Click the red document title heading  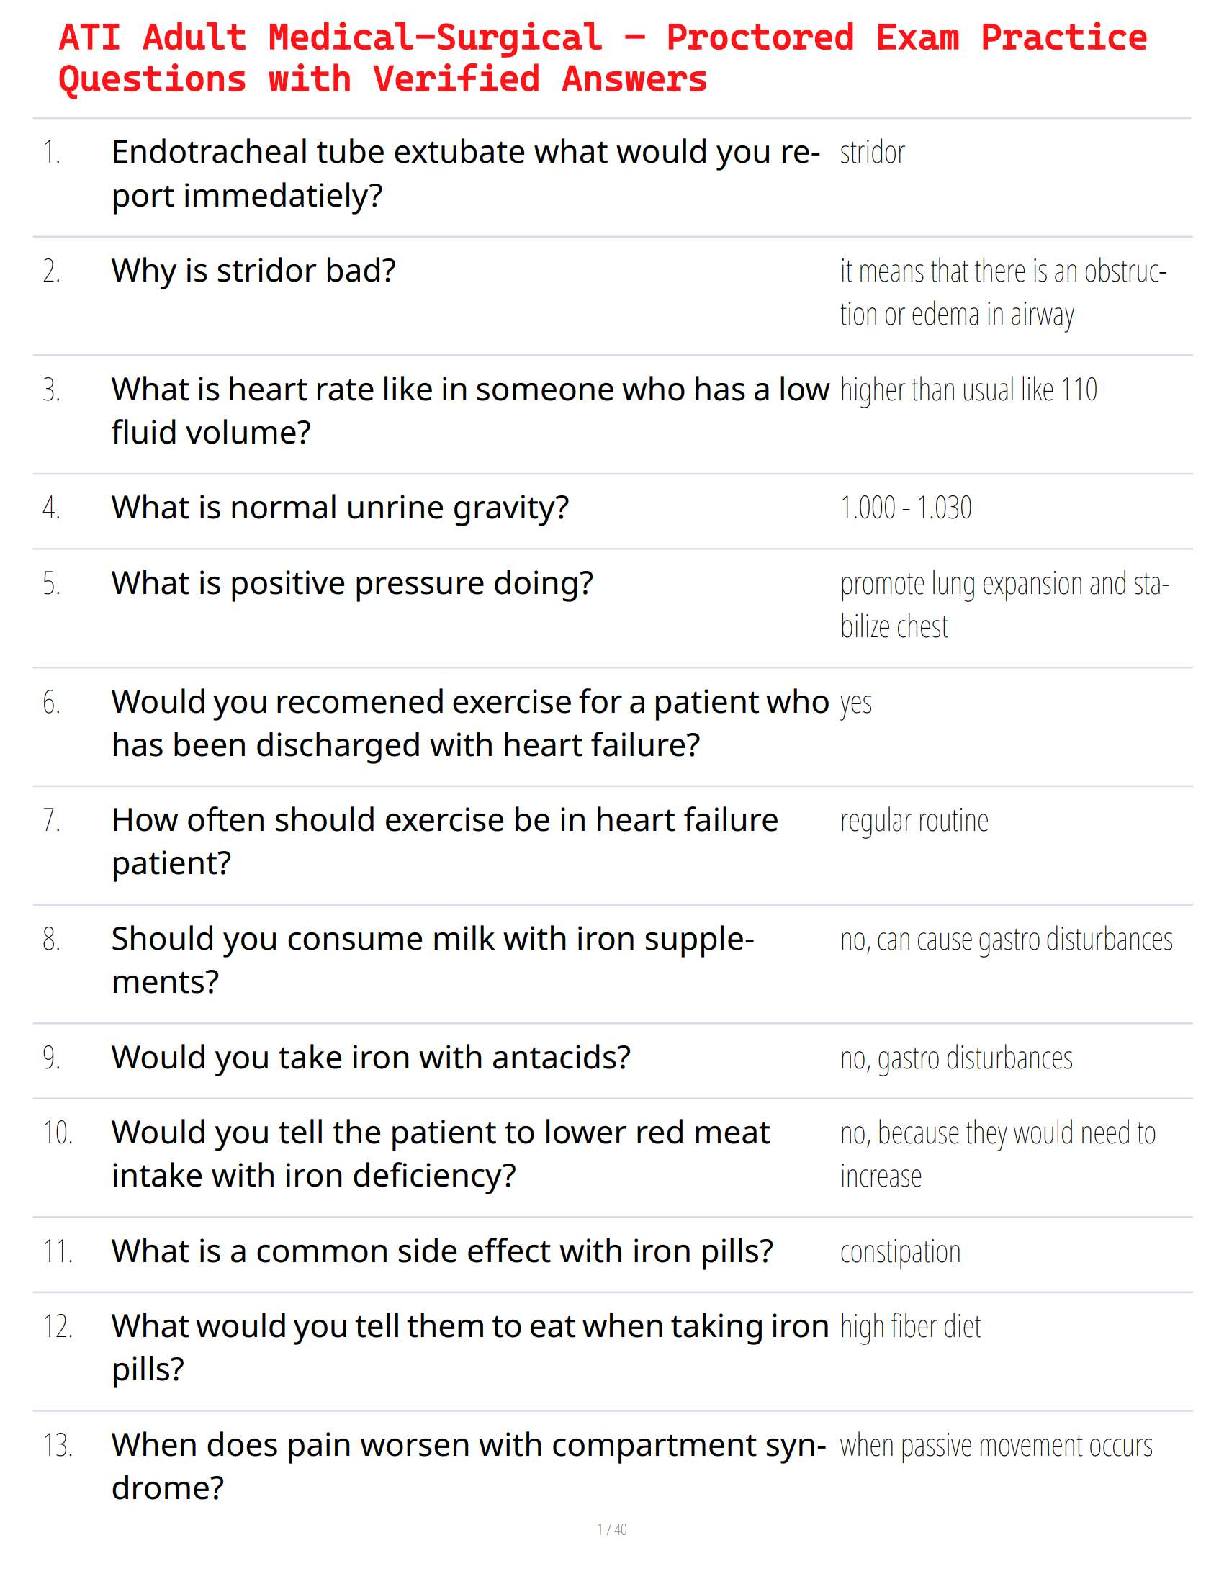click(602, 58)
